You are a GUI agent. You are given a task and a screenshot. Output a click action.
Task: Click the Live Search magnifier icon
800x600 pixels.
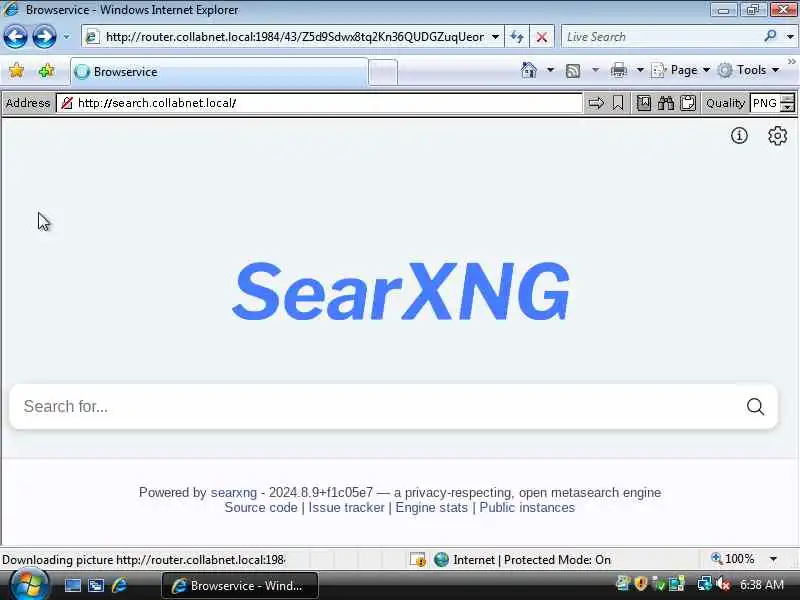click(x=770, y=36)
